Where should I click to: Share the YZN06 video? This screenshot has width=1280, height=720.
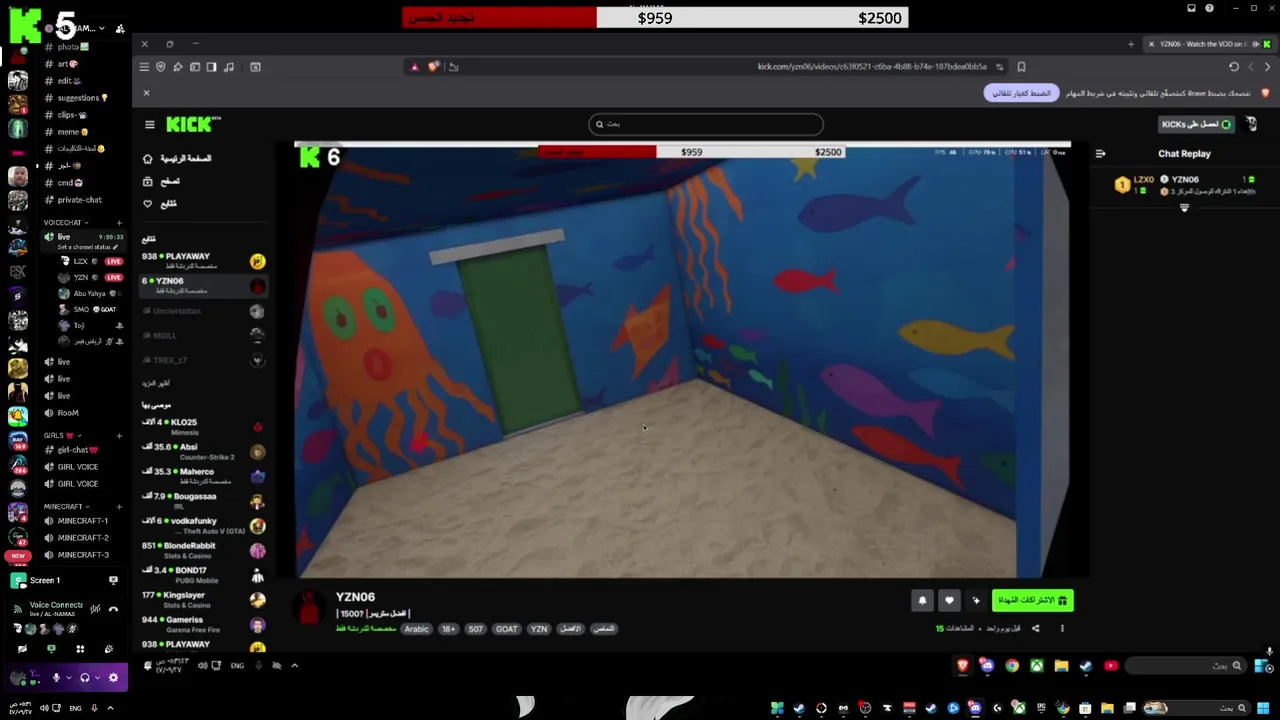[x=1035, y=629]
